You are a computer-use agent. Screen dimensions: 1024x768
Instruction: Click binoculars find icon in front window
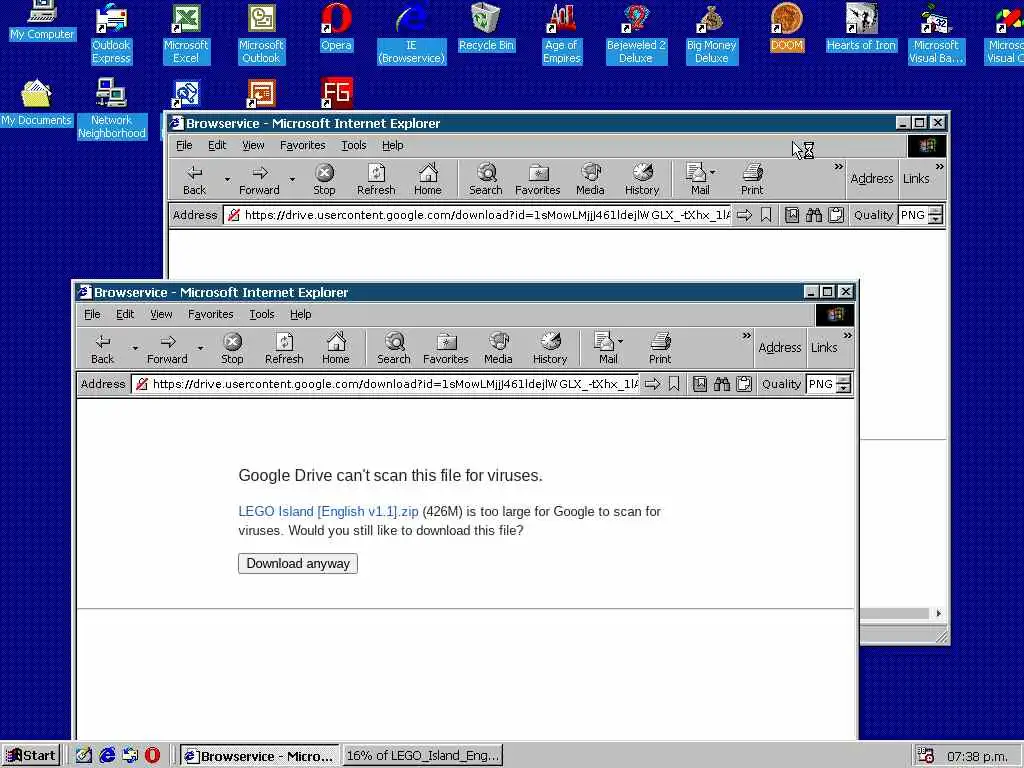(722, 384)
